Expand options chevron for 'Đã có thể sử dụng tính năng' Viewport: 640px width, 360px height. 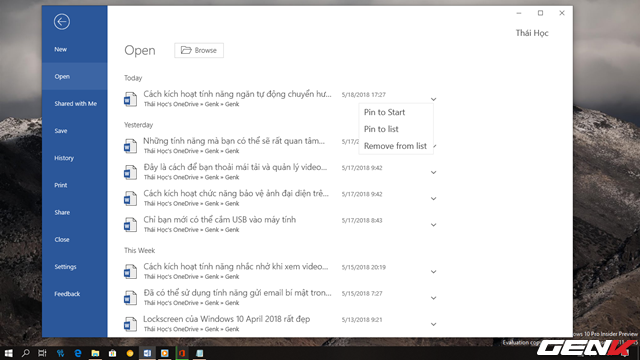433,298
